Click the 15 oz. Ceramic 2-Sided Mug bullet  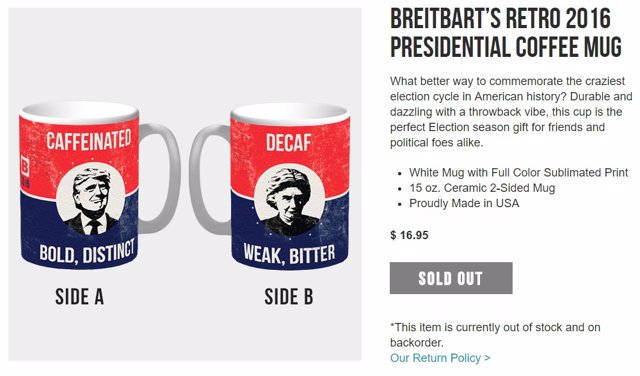pyautogui.click(x=482, y=188)
